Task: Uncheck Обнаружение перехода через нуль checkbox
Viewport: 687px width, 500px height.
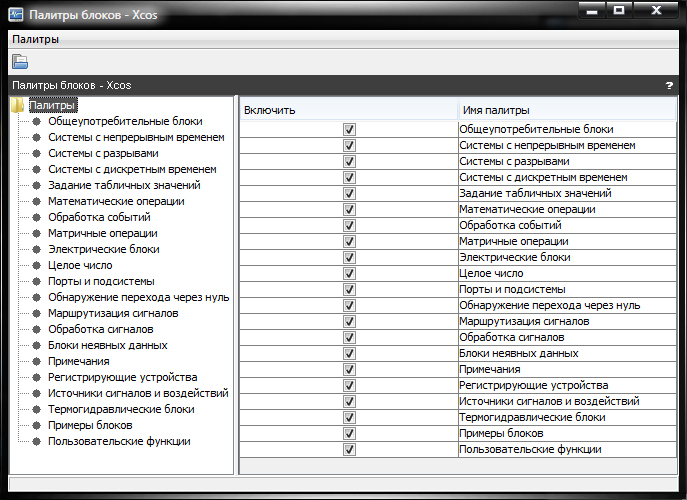Action: pos(349,305)
